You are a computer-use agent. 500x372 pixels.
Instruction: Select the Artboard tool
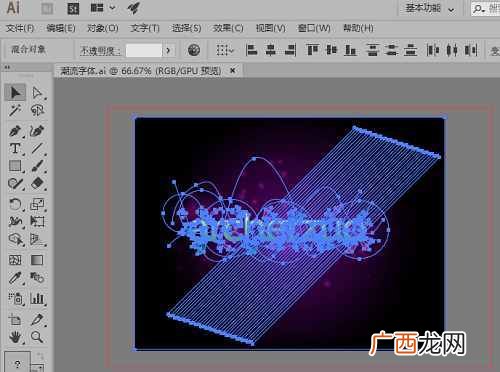(15, 320)
